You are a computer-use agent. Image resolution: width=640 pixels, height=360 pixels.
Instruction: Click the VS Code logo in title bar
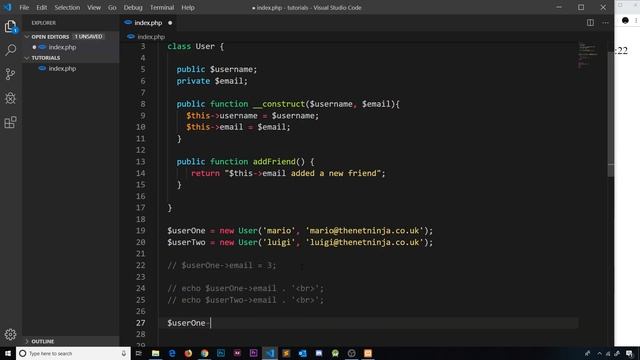8,7
